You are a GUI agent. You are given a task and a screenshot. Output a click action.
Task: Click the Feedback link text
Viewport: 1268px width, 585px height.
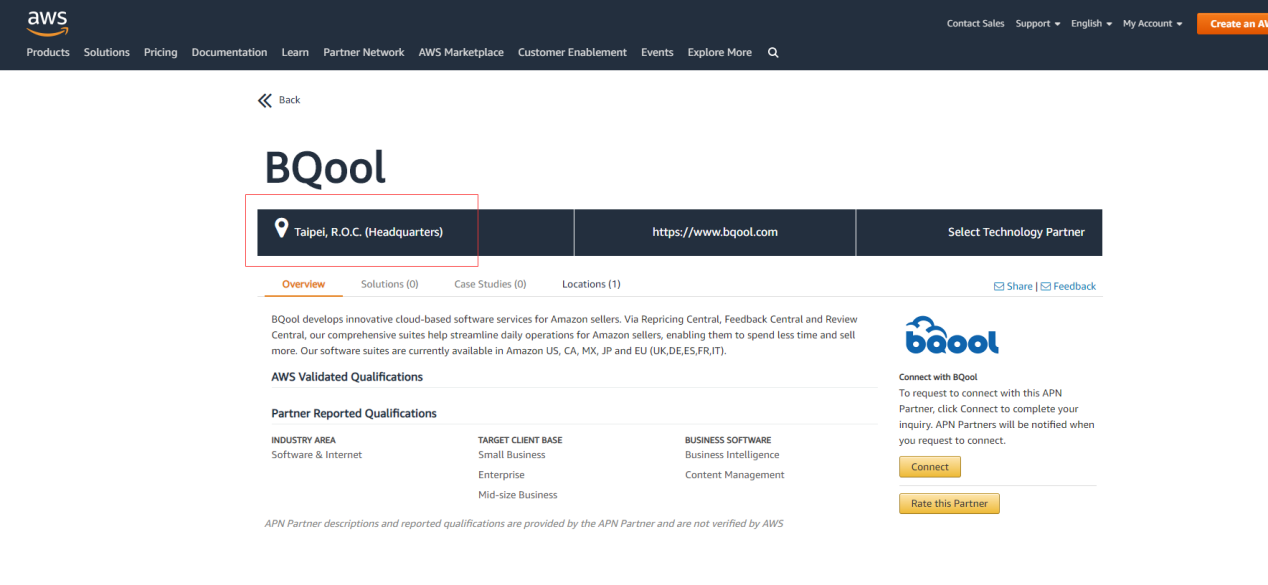click(x=1075, y=286)
